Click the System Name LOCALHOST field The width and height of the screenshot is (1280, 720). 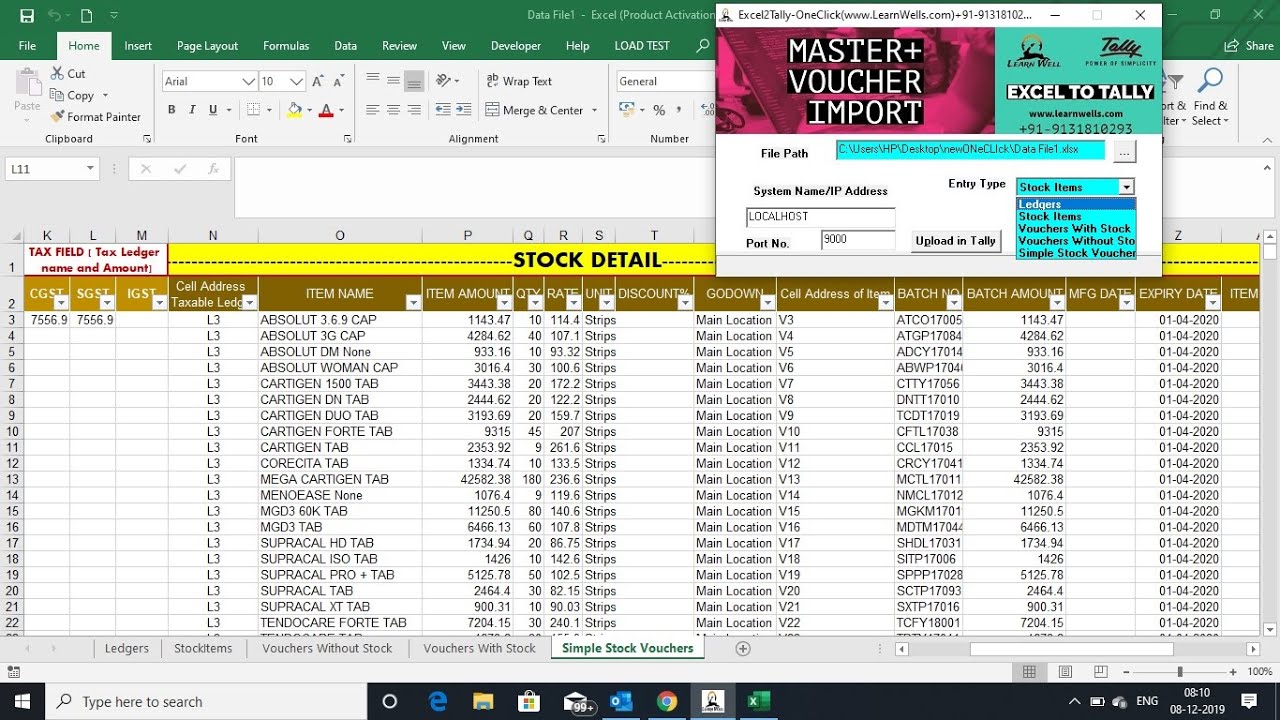[821, 217]
